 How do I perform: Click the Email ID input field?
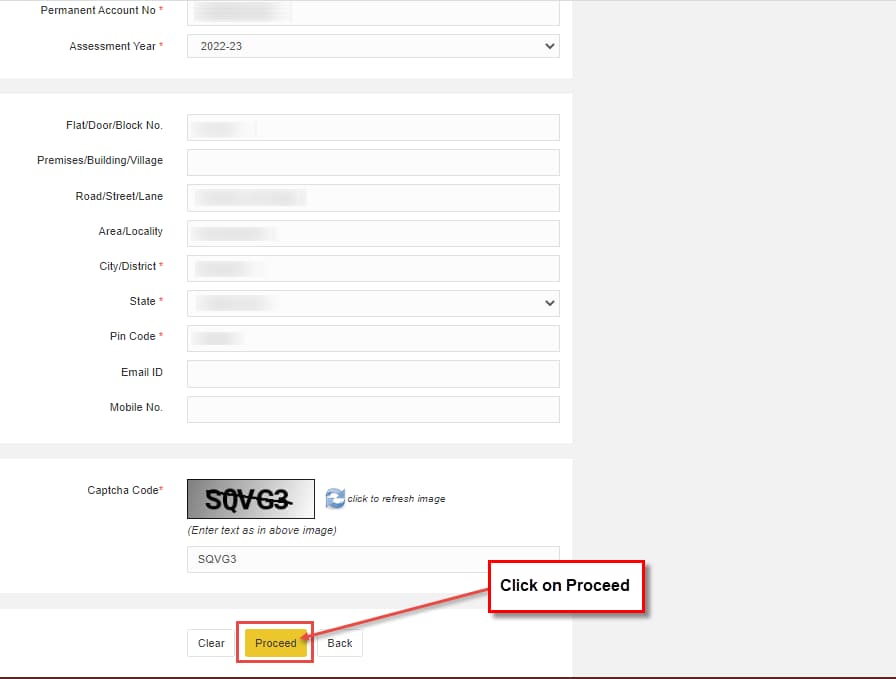point(373,374)
